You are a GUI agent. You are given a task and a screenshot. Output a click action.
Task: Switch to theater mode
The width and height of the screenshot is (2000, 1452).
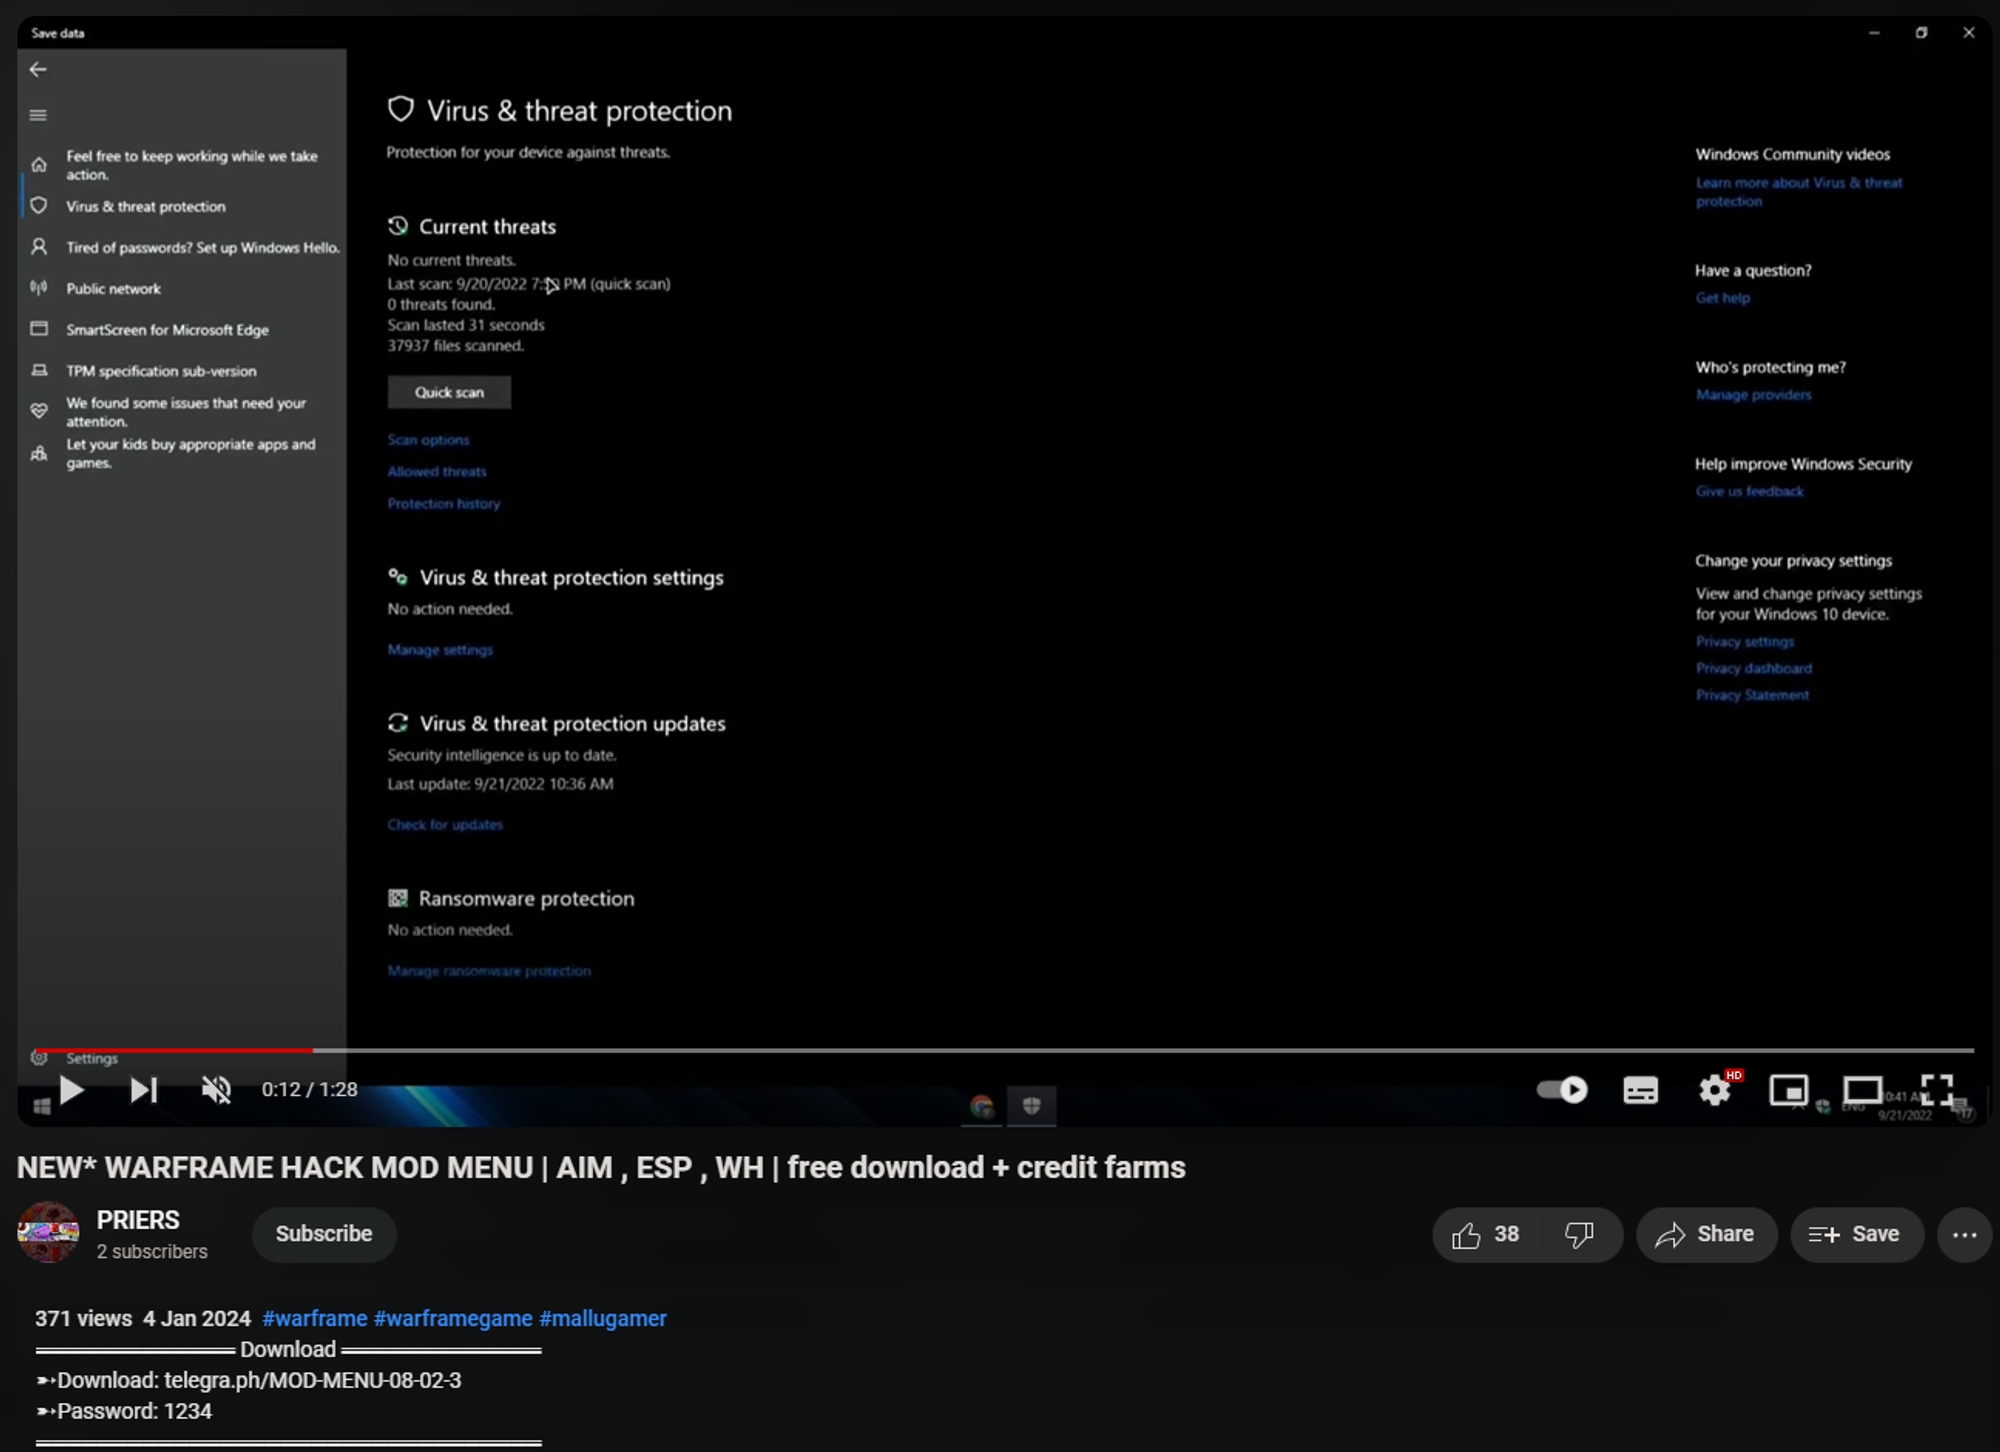1862,1090
